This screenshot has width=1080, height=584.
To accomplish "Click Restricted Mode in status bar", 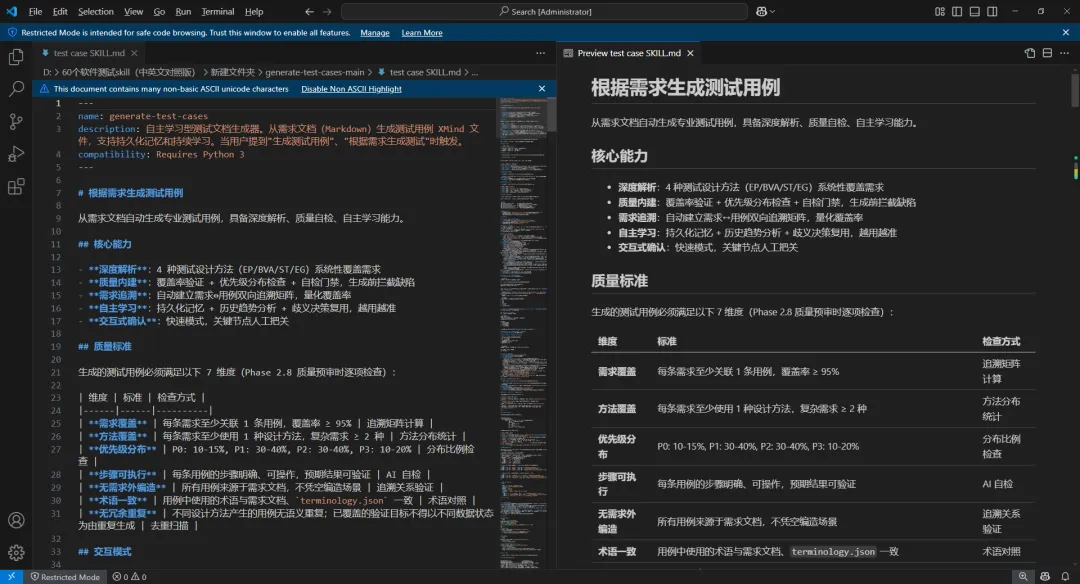I will [x=65, y=577].
